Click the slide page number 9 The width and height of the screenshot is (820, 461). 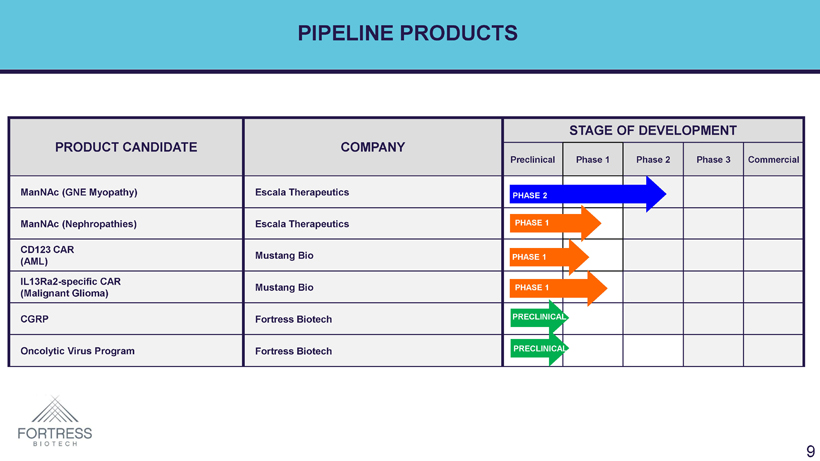(x=809, y=451)
